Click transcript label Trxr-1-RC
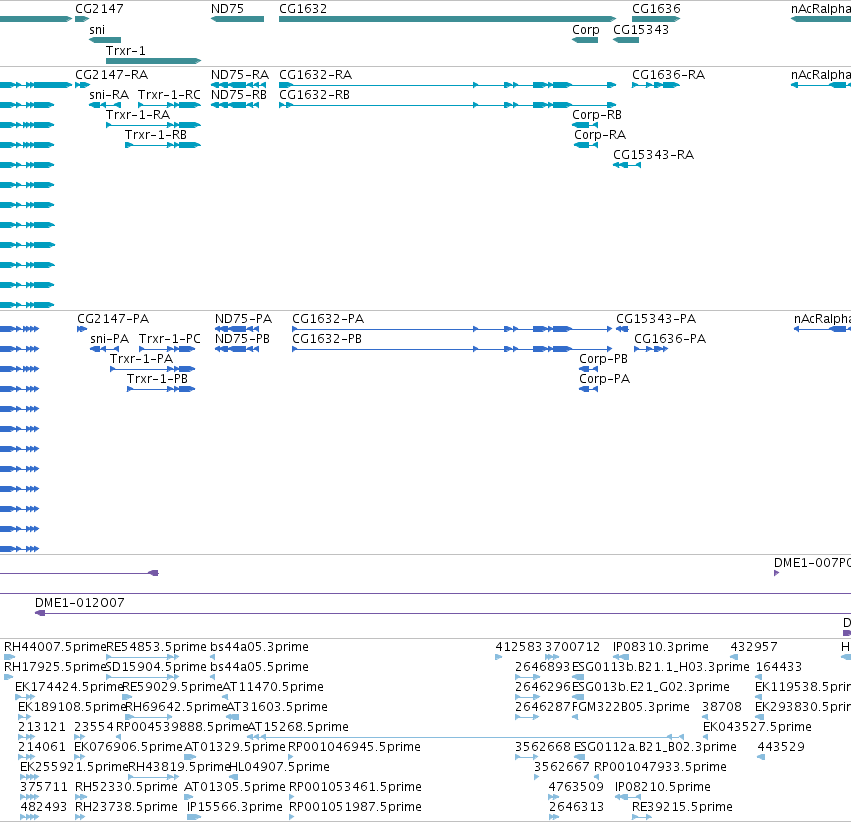The image size is (851, 822). [169, 95]
